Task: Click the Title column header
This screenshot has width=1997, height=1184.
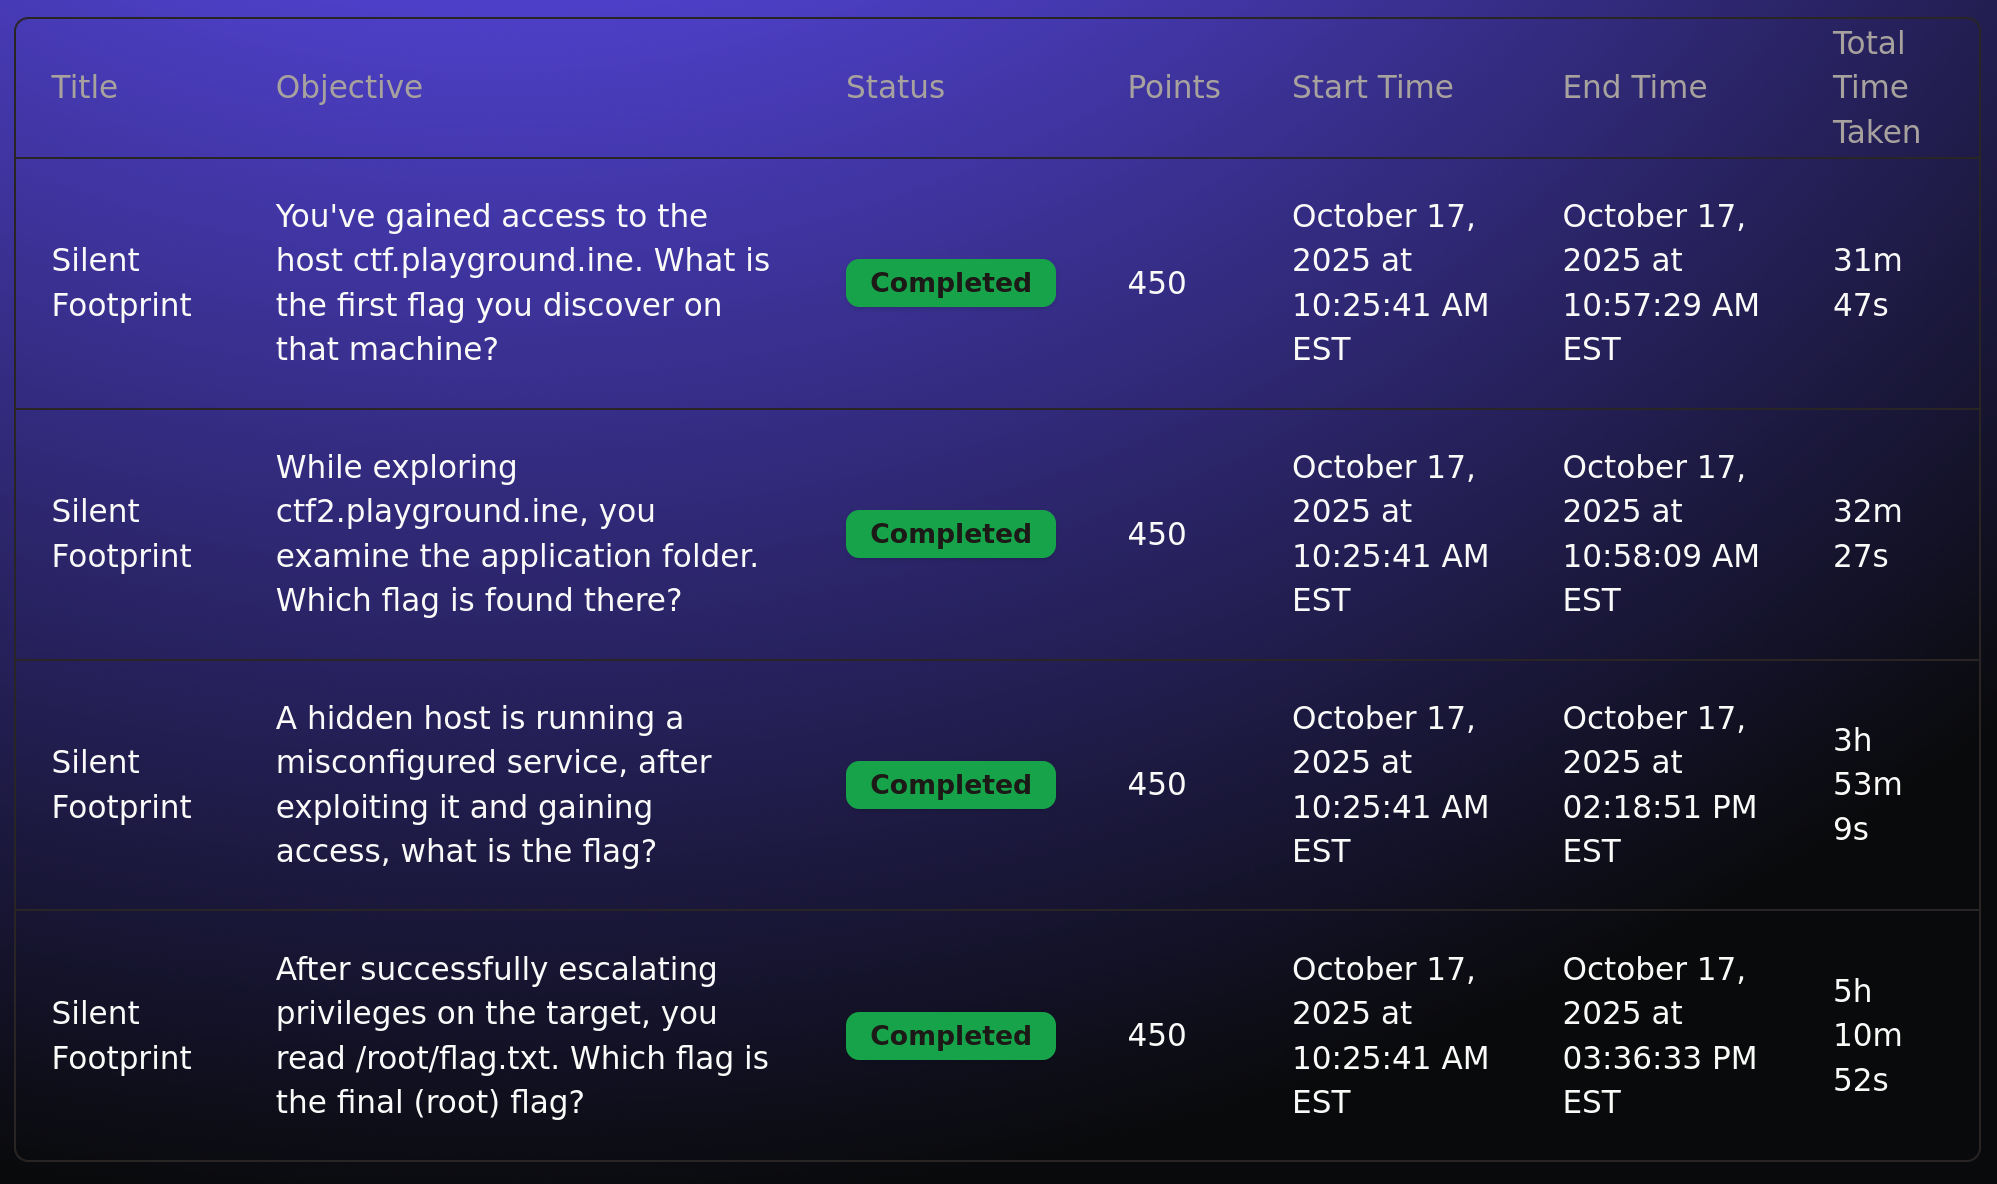Action: (85, 88)
